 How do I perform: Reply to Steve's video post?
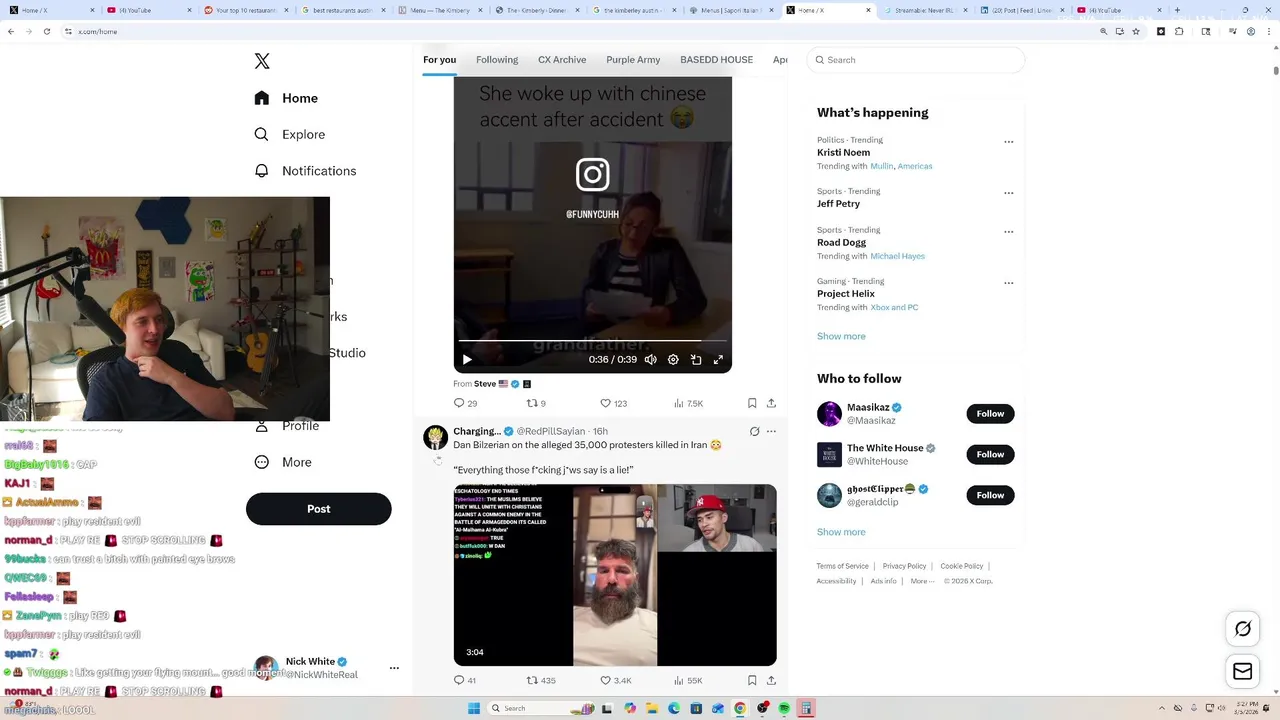click(x=465, y=403)
